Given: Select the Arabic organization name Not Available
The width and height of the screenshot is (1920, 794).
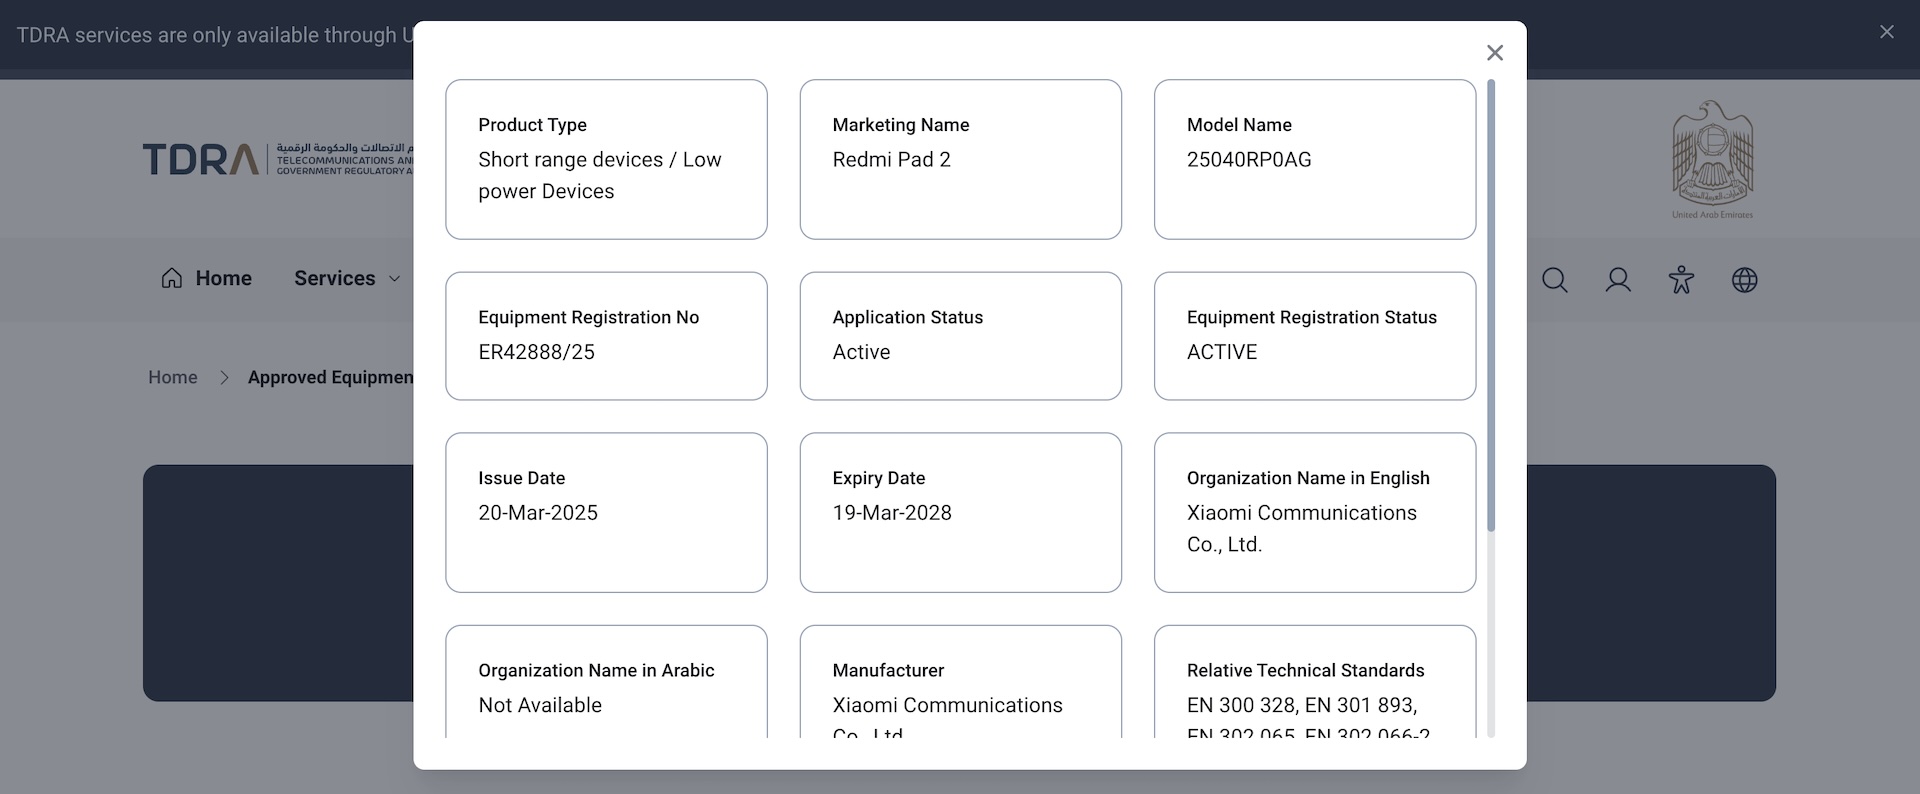Looking at the screenshot, I should pyautogui.click(x=540, y=706).
